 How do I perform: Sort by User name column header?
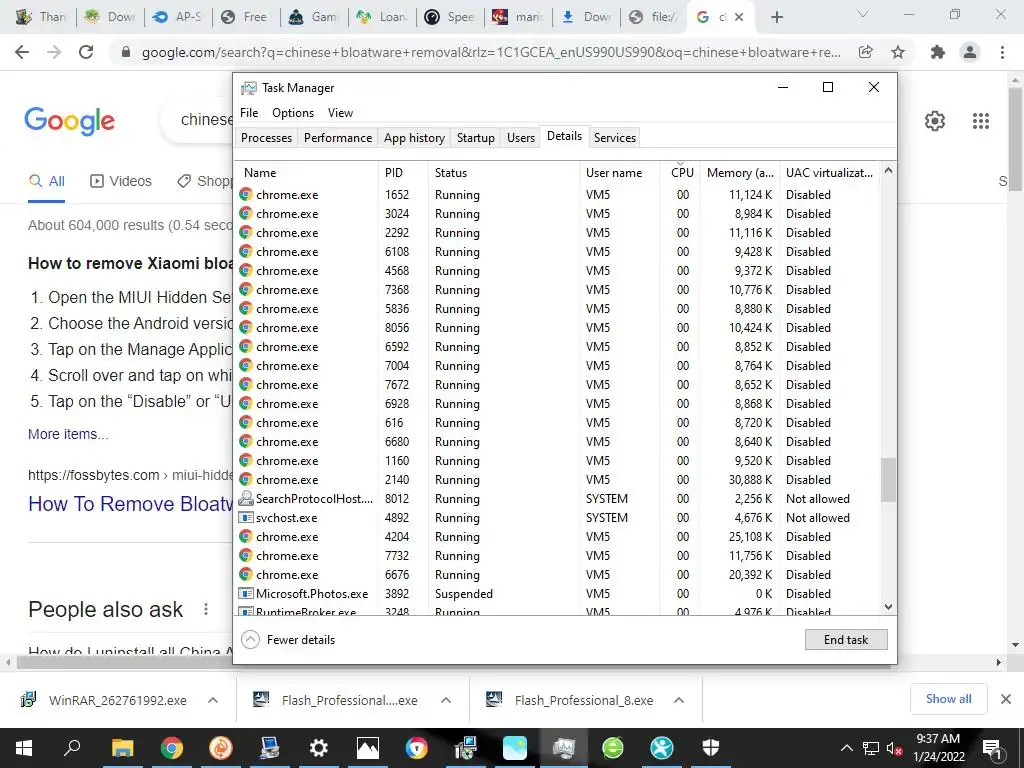619,173
